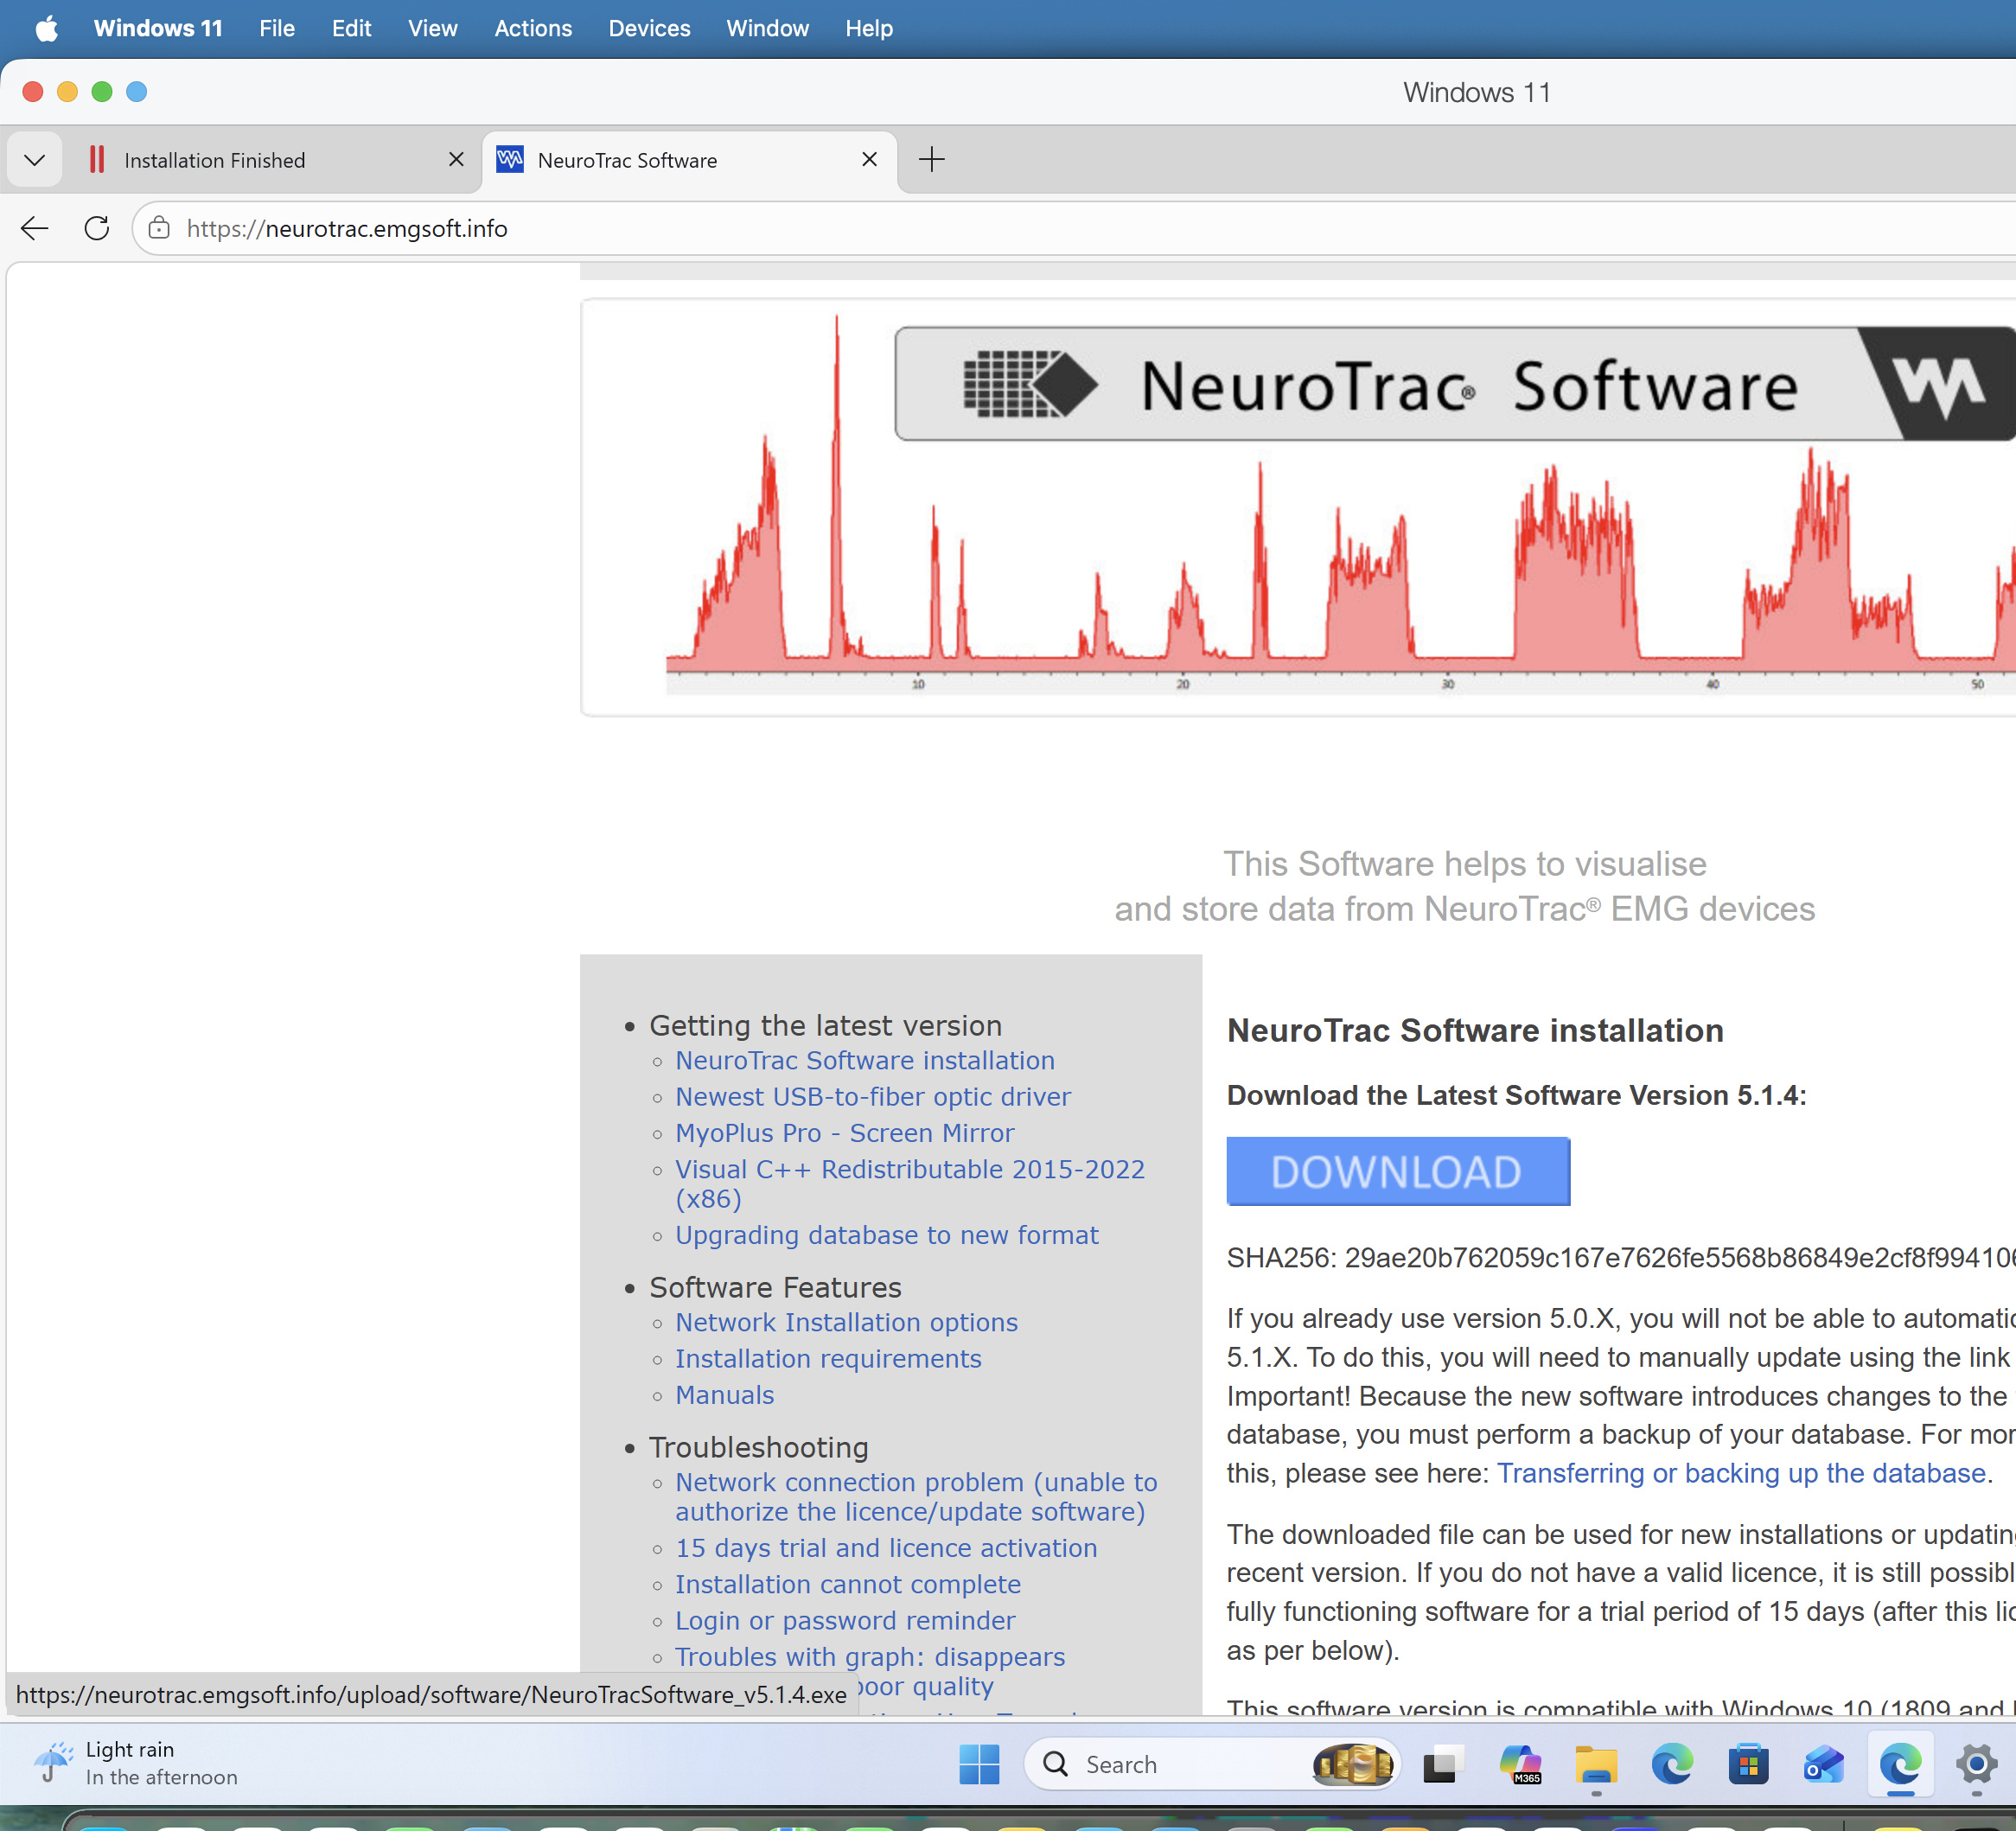Open Transferring or backing up the database link
This screenshot has height=1831, width=2016.
pyautogui.click(x=1741, y=1473)
